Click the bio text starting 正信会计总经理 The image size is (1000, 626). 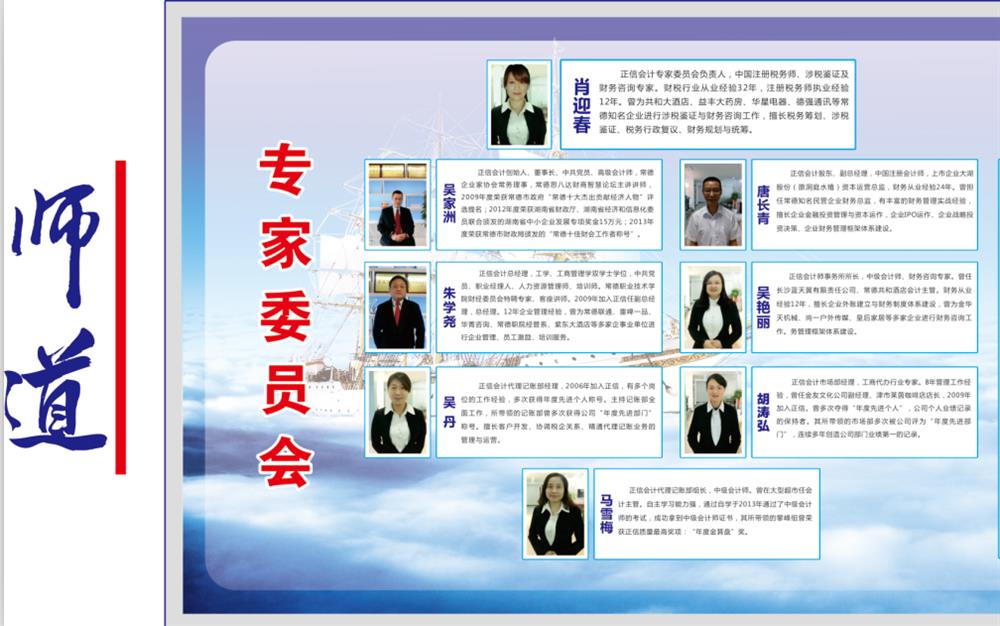coord(557,305)
